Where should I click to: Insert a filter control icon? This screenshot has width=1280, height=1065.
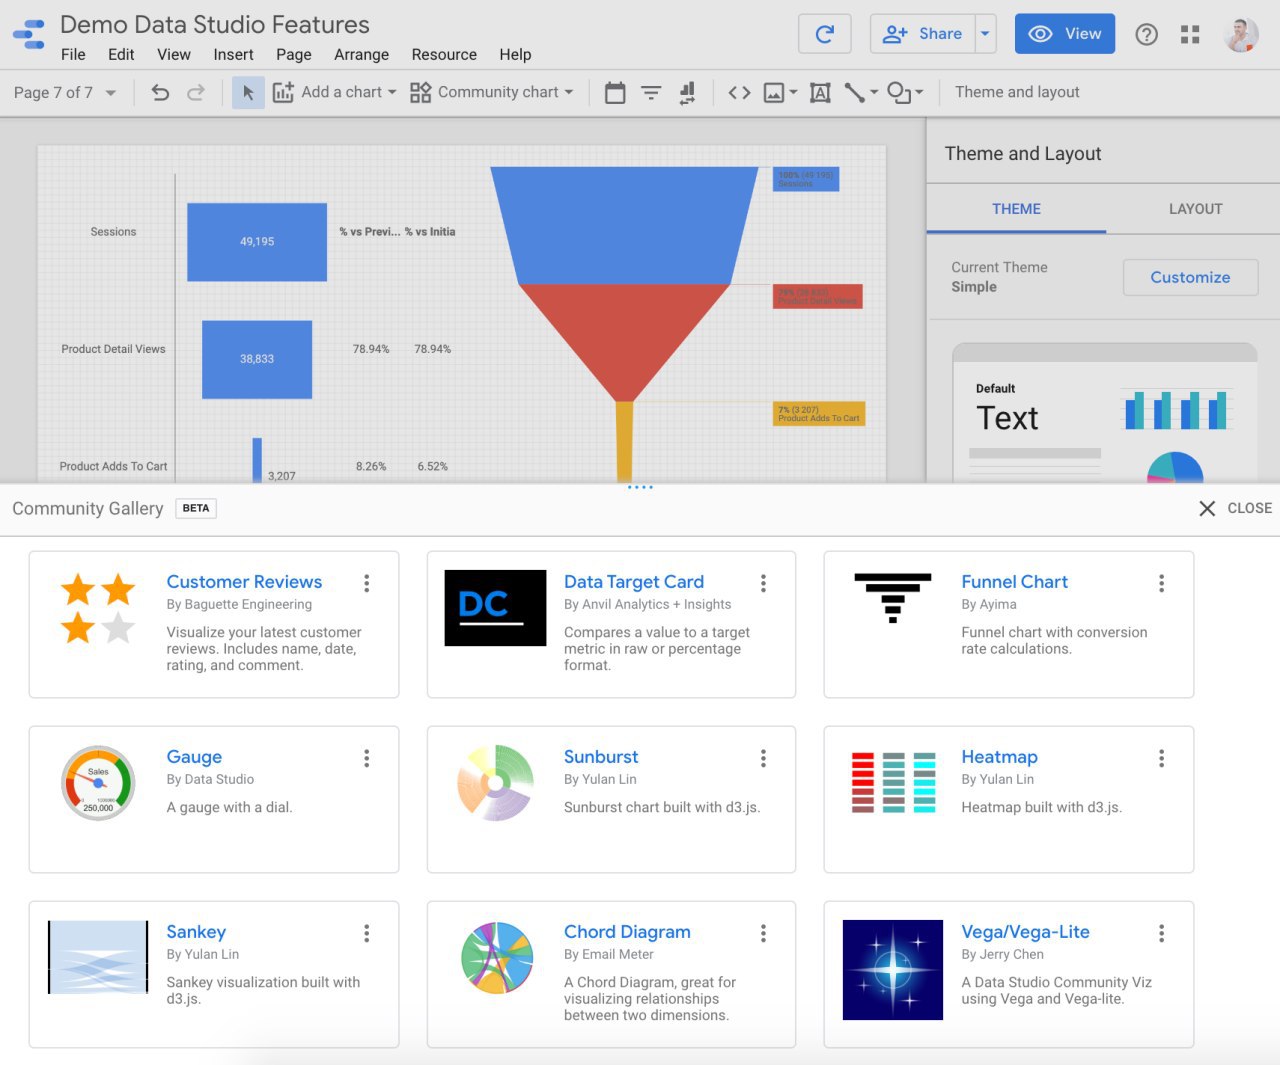click(x=651, y=93)
